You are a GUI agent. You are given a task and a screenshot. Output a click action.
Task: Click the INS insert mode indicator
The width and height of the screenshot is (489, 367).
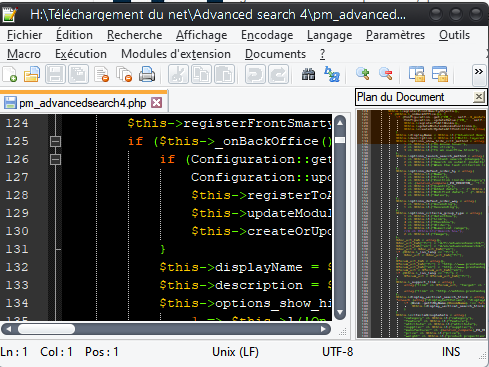pyautogui.click(x=451, y=352)
